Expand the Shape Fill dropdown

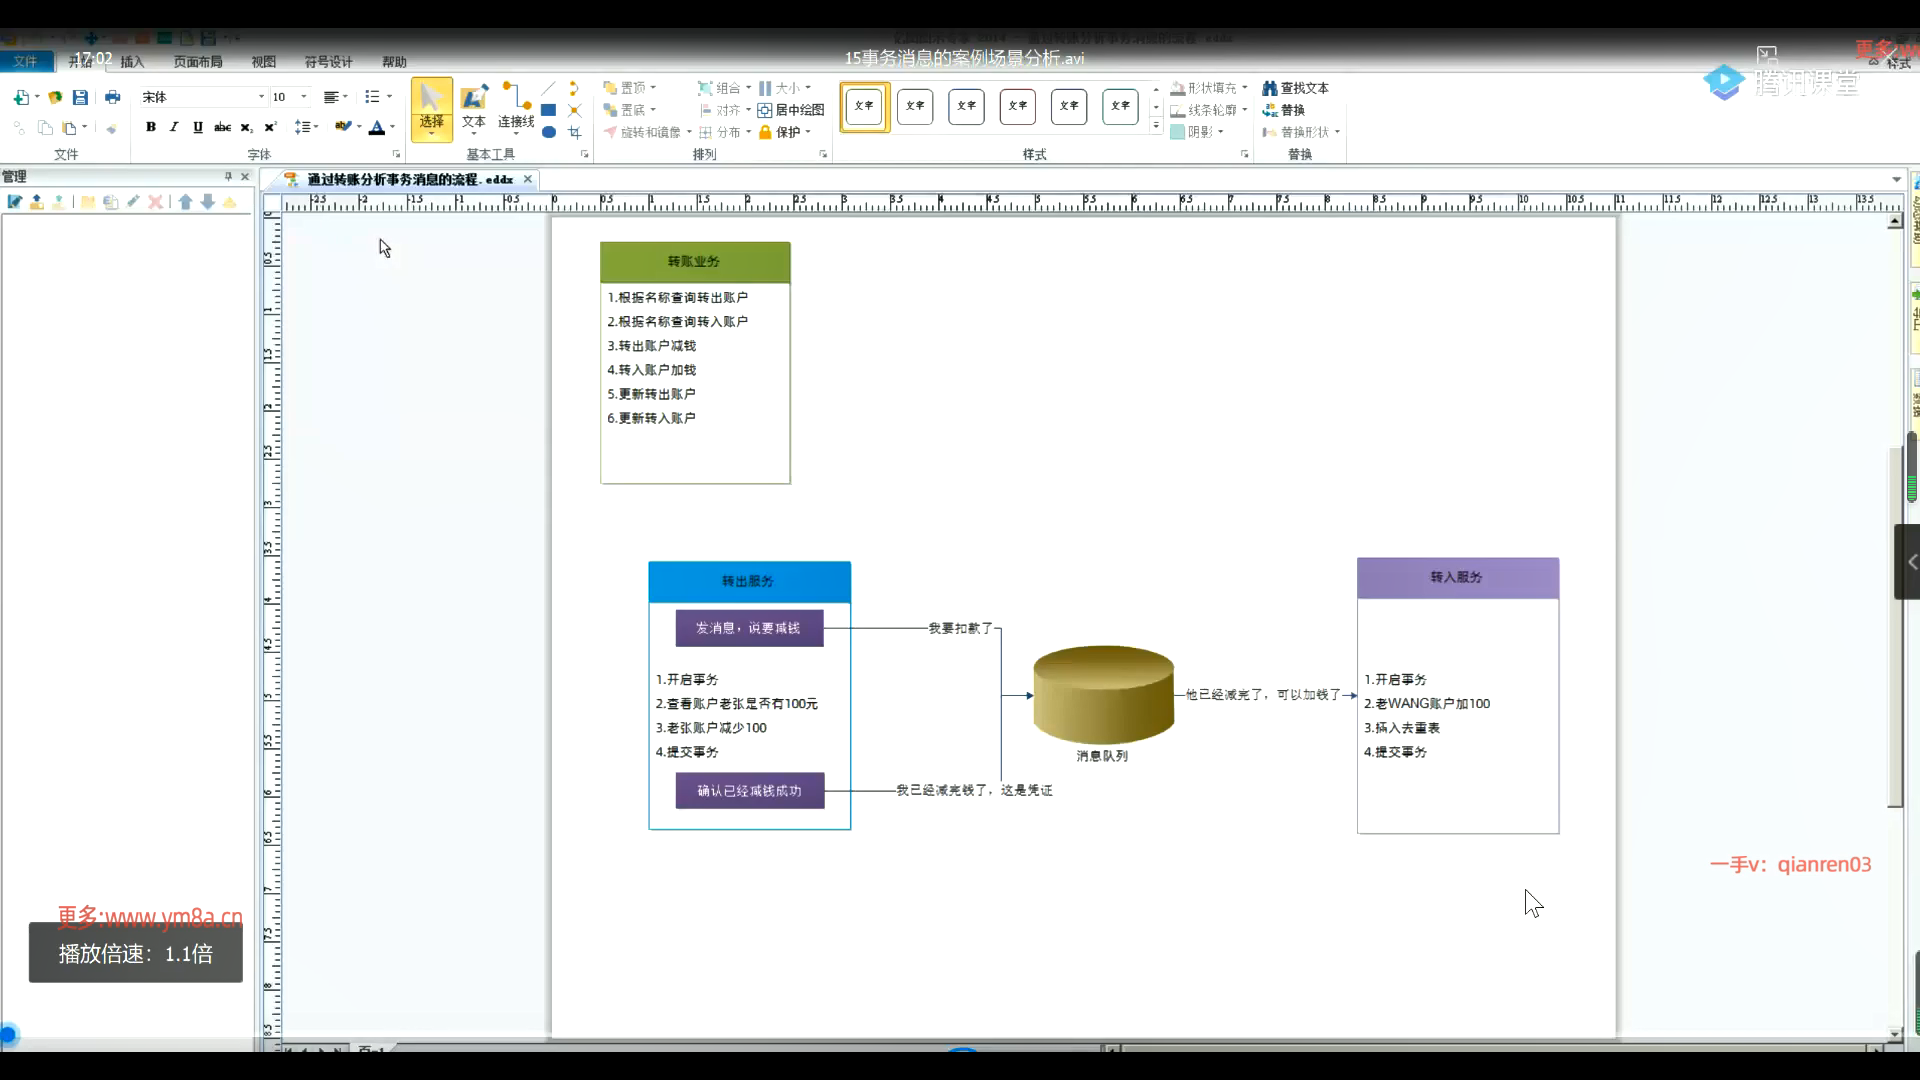tap(1245, 88)
